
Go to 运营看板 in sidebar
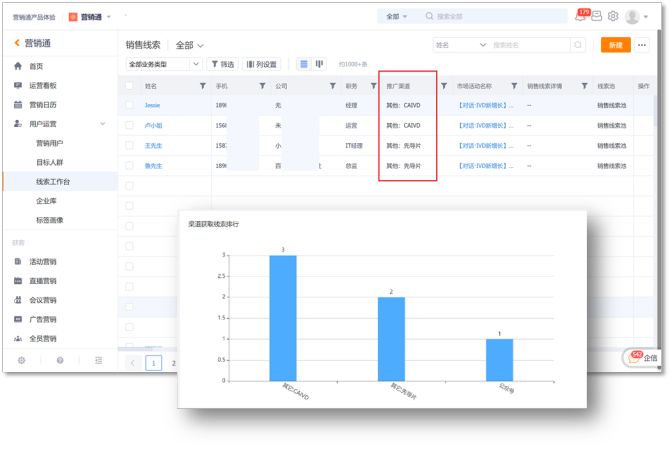tap(43, 85)
